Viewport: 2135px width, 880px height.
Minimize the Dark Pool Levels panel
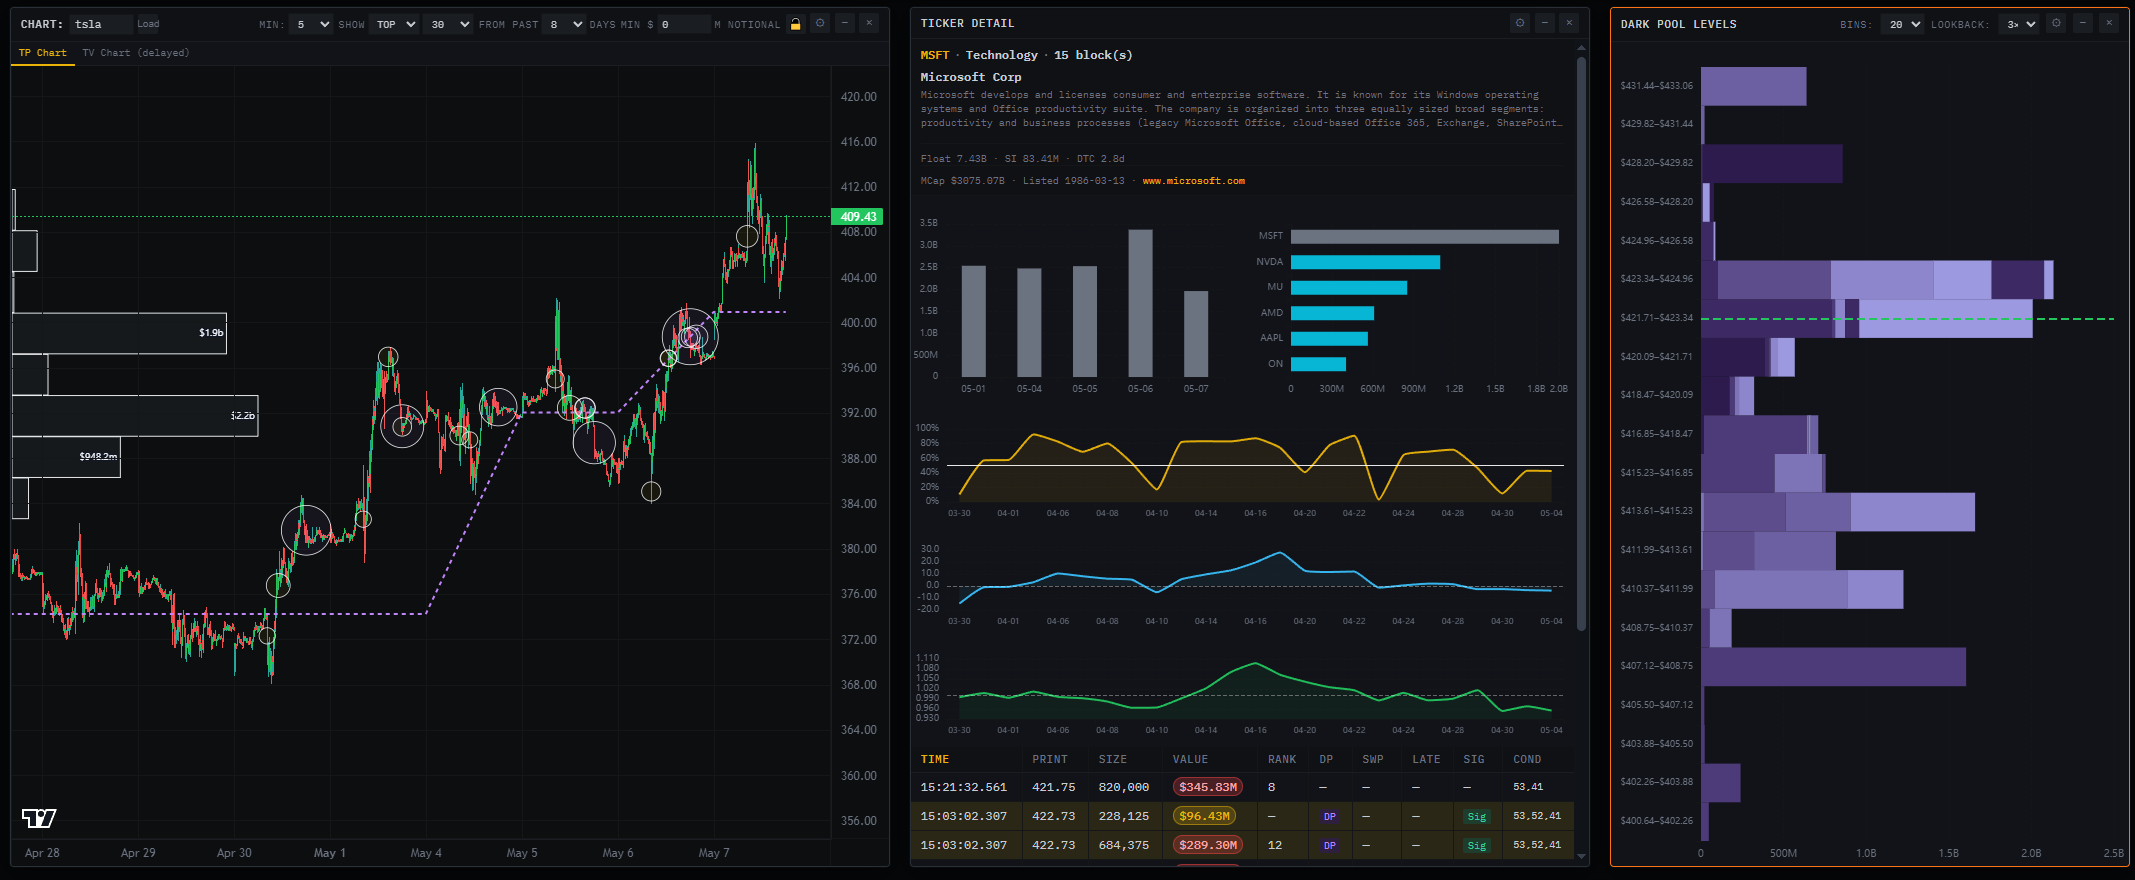click(x=2083, y=23)
